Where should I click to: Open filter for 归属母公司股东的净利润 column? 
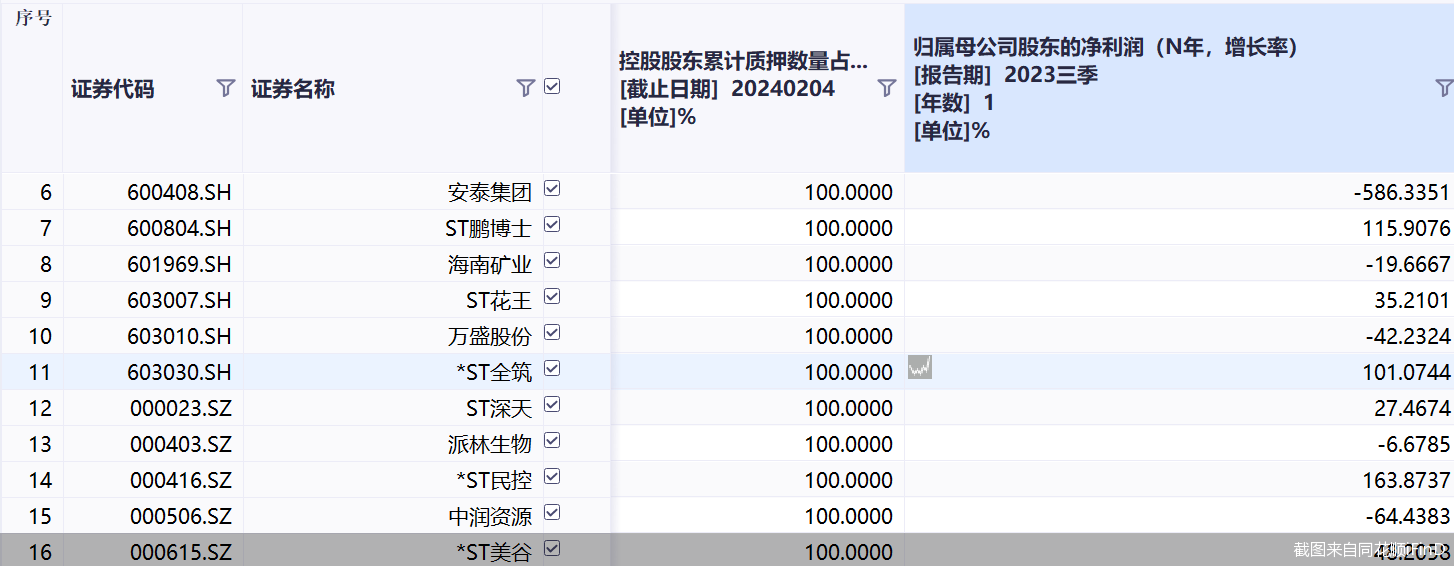(1444, 88)
